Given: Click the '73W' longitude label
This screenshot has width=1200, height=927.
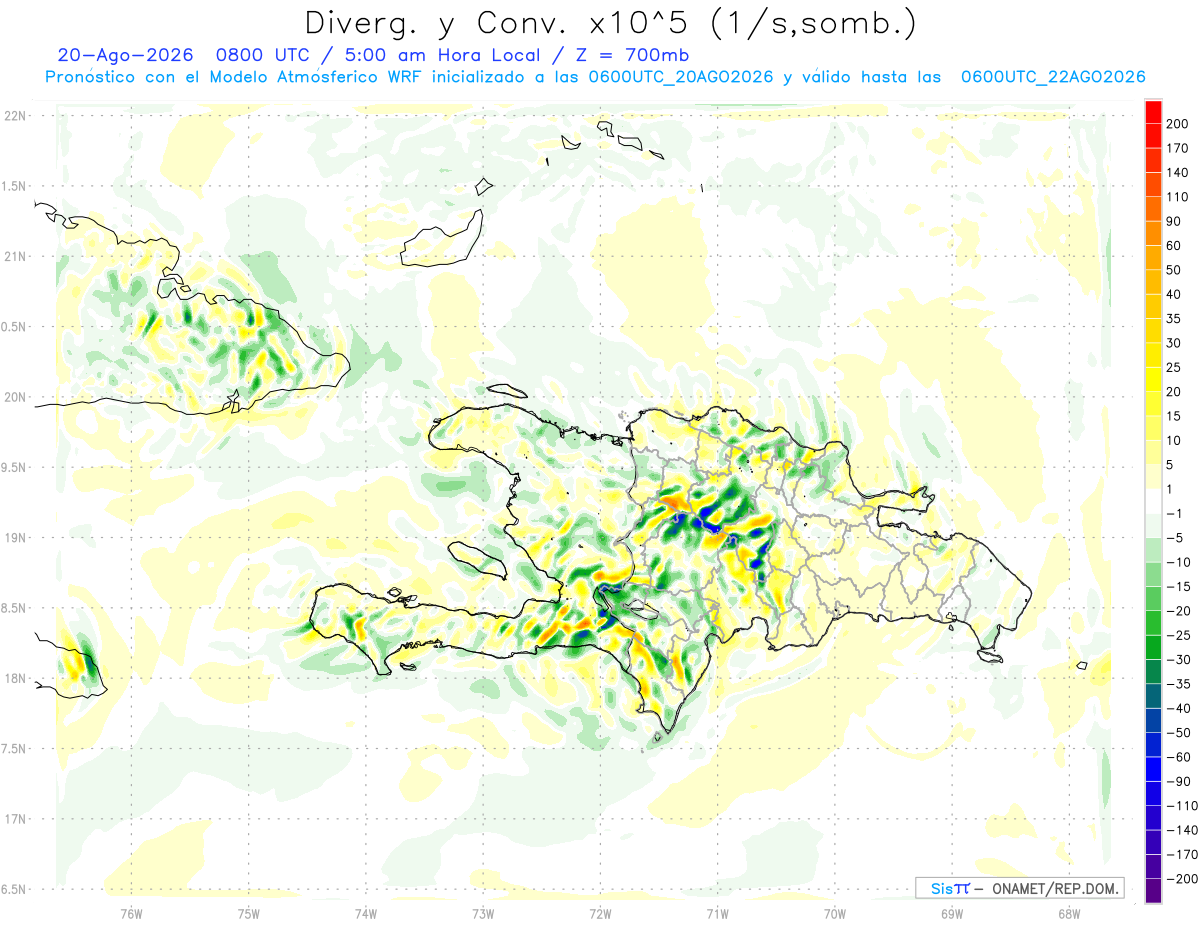Looking at the screenshot, I should point(483,913).
